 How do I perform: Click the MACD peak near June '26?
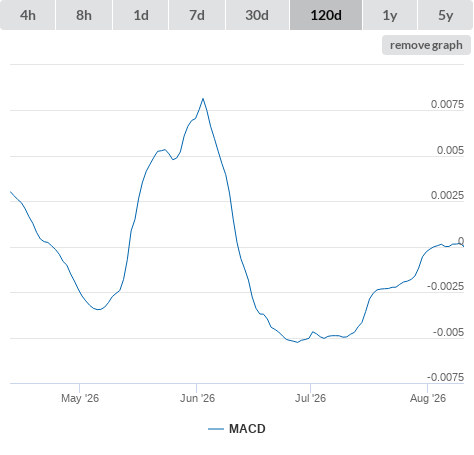[x=203, y=99]
